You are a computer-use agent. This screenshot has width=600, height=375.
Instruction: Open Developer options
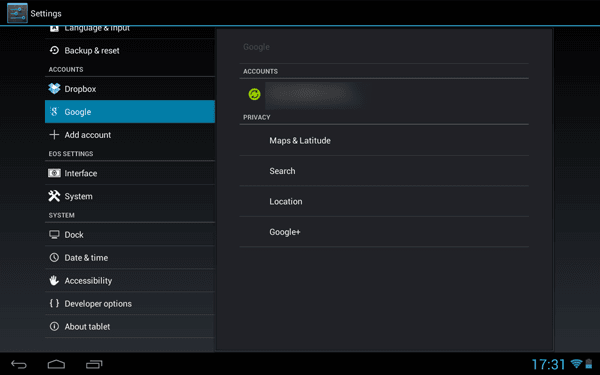coord(130,303)
